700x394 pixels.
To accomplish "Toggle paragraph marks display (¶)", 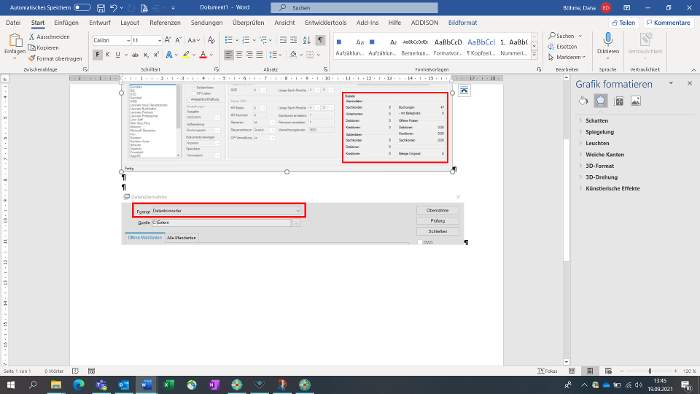I will point(320,40).
